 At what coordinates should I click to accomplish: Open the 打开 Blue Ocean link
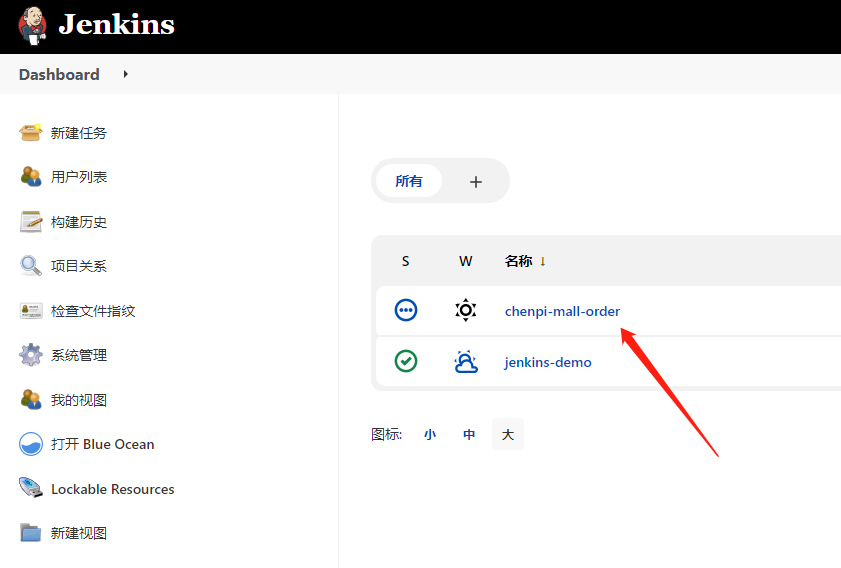pos(102,444)
